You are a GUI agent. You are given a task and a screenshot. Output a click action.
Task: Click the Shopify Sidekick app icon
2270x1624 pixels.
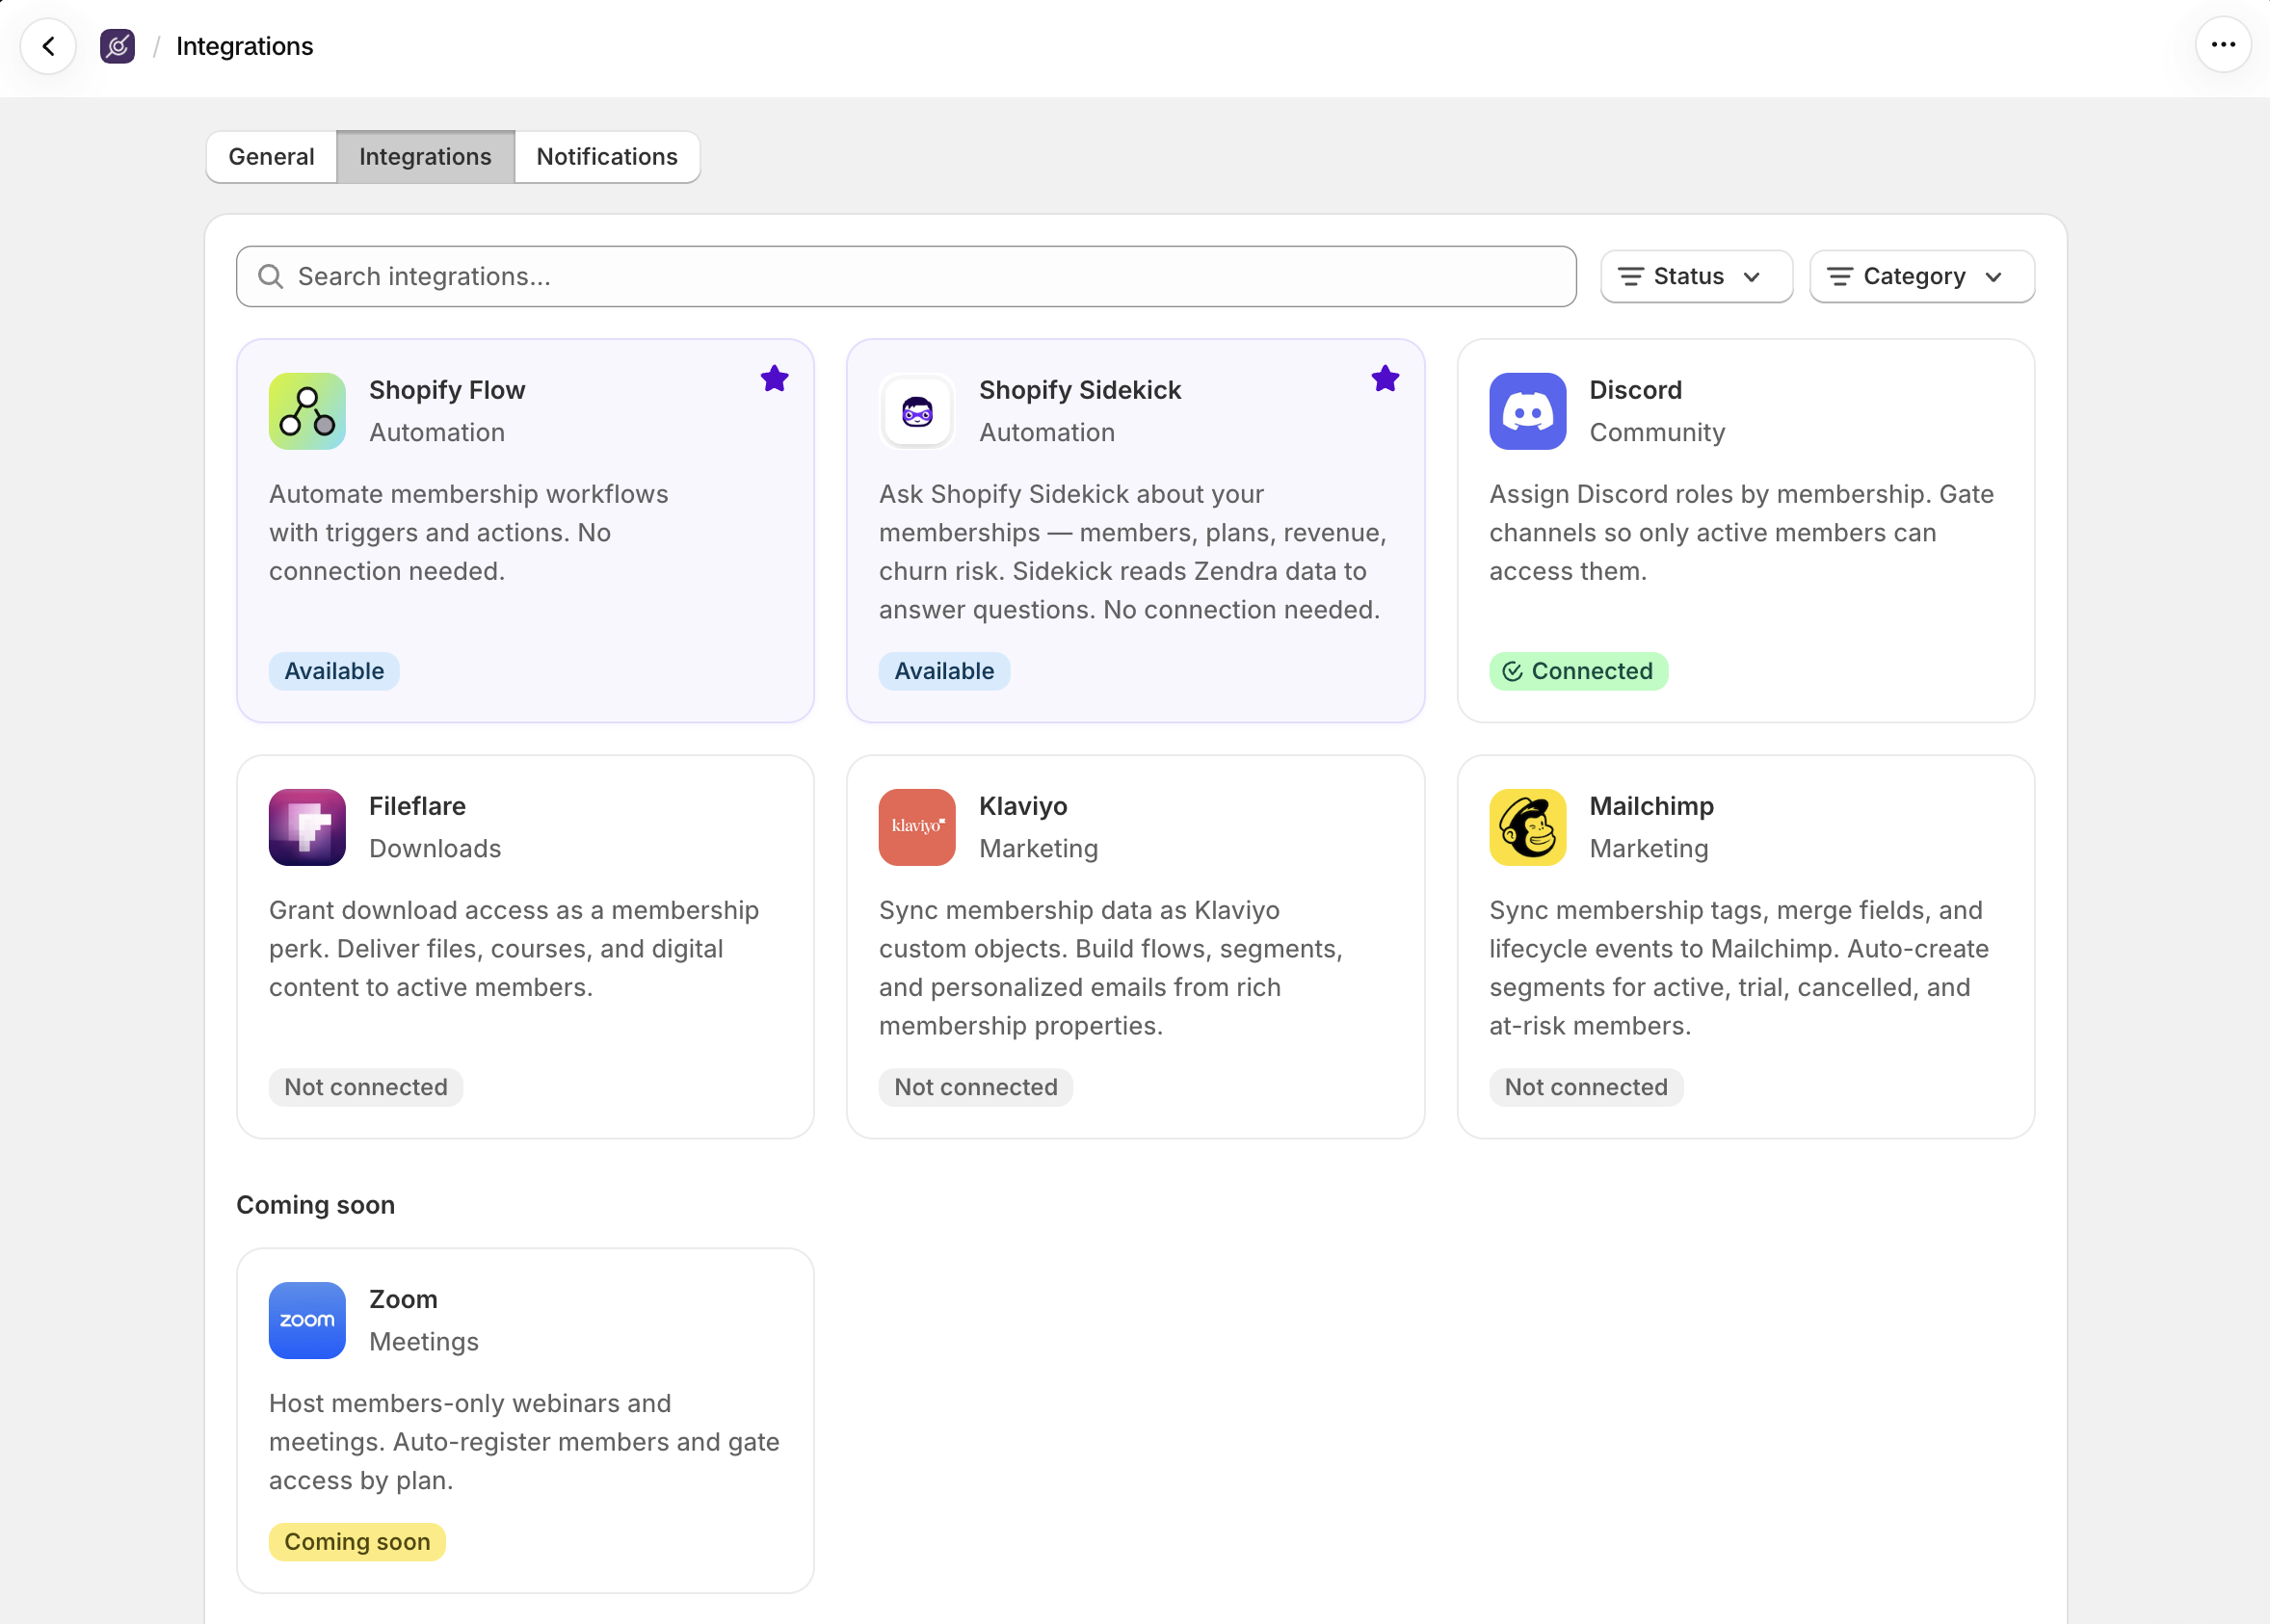click(917, 411)
